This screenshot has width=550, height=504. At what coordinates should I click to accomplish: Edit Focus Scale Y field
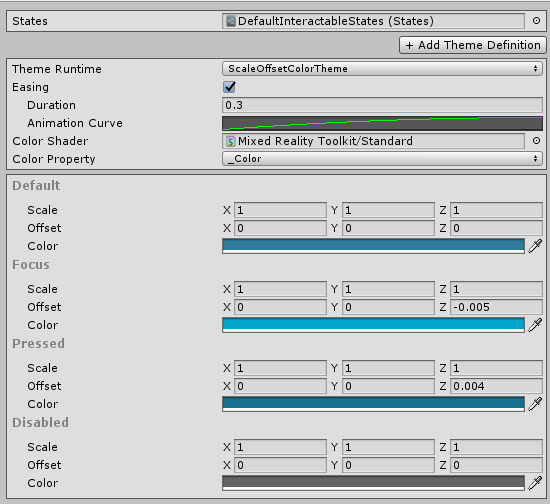(388, 289)
